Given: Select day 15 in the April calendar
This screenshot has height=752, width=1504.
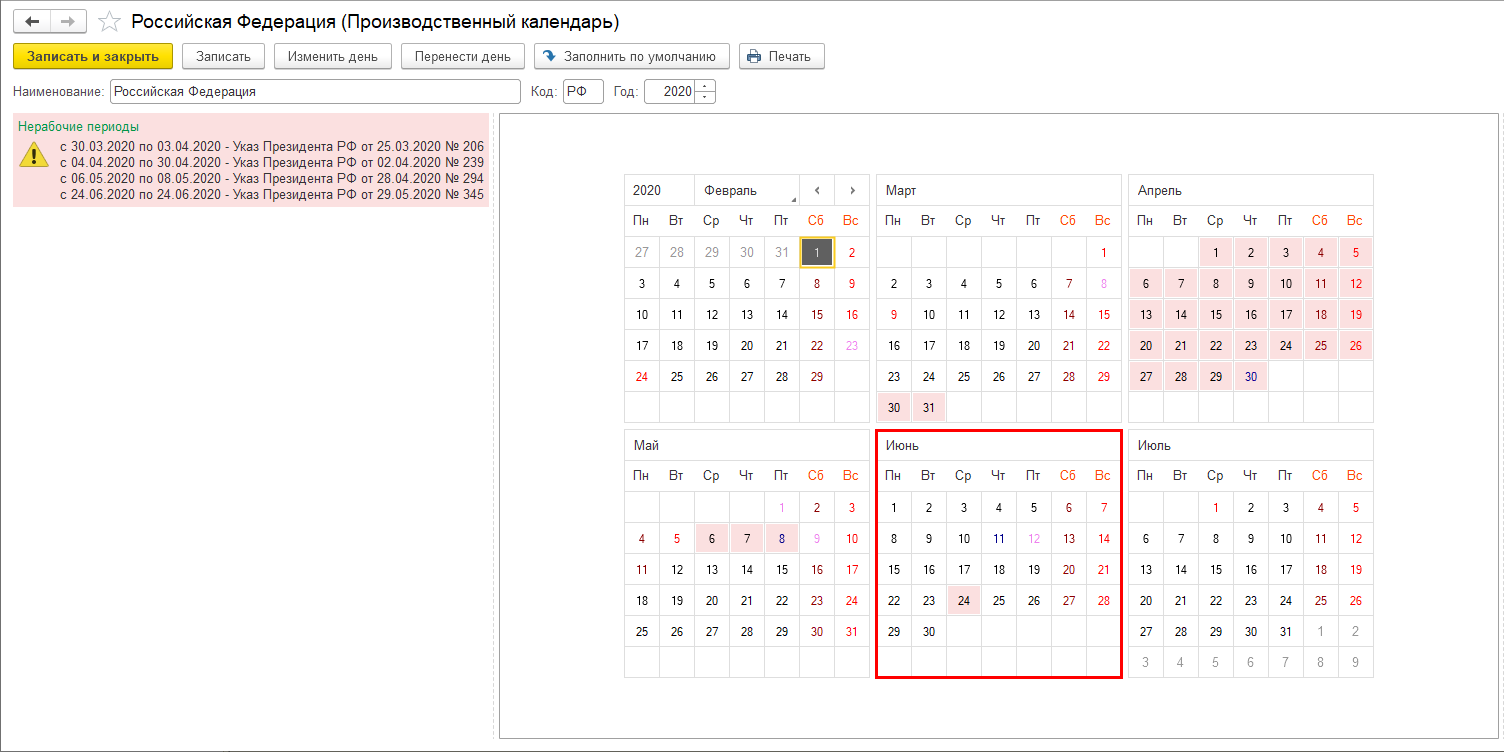Looking at the screenshot, I should (x=1216, y=315).
